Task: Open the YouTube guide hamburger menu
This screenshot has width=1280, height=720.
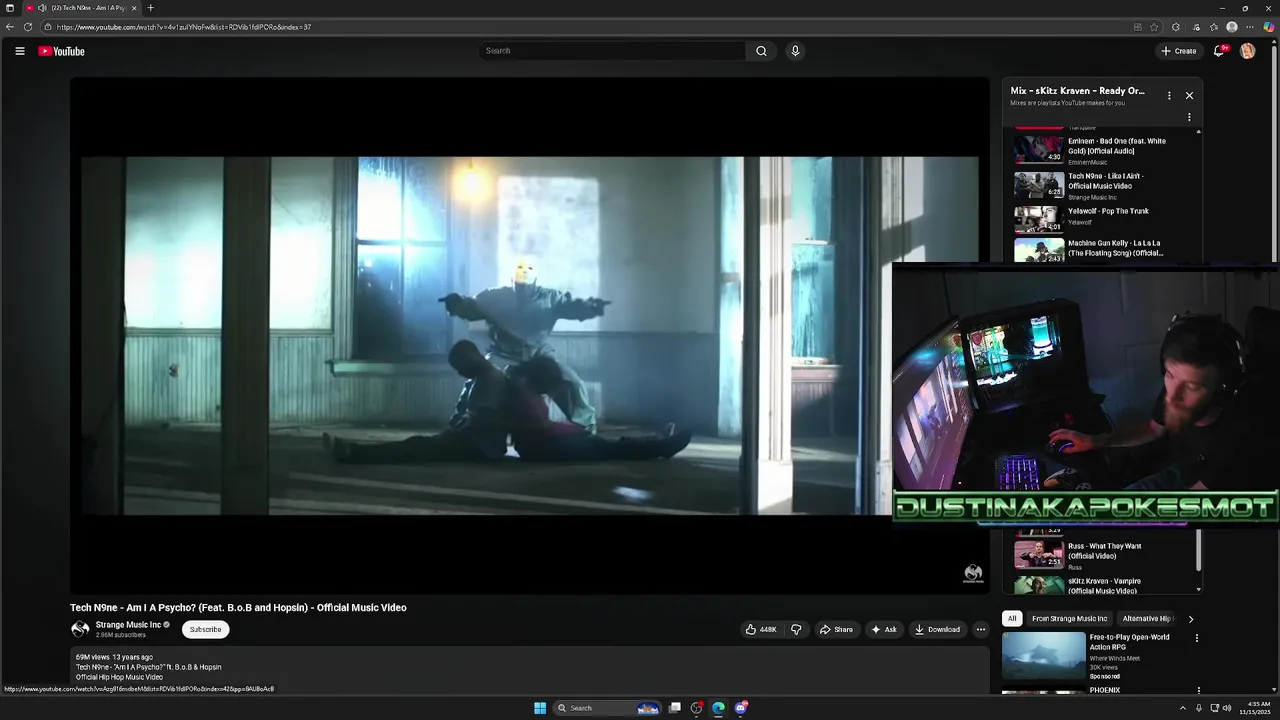Action: point(19,51)
